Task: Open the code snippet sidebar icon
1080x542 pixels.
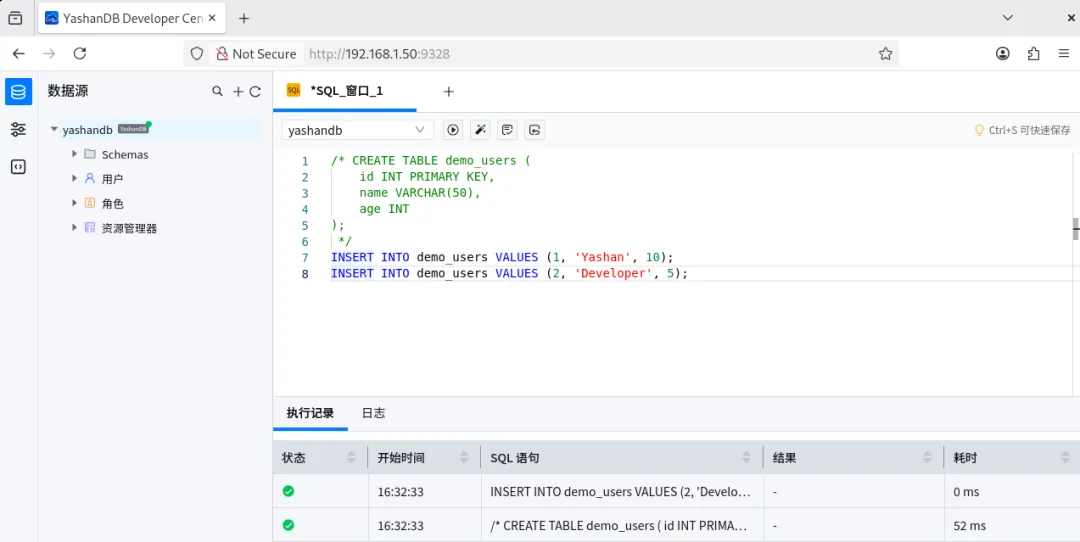Action: [x=19, y=167]
